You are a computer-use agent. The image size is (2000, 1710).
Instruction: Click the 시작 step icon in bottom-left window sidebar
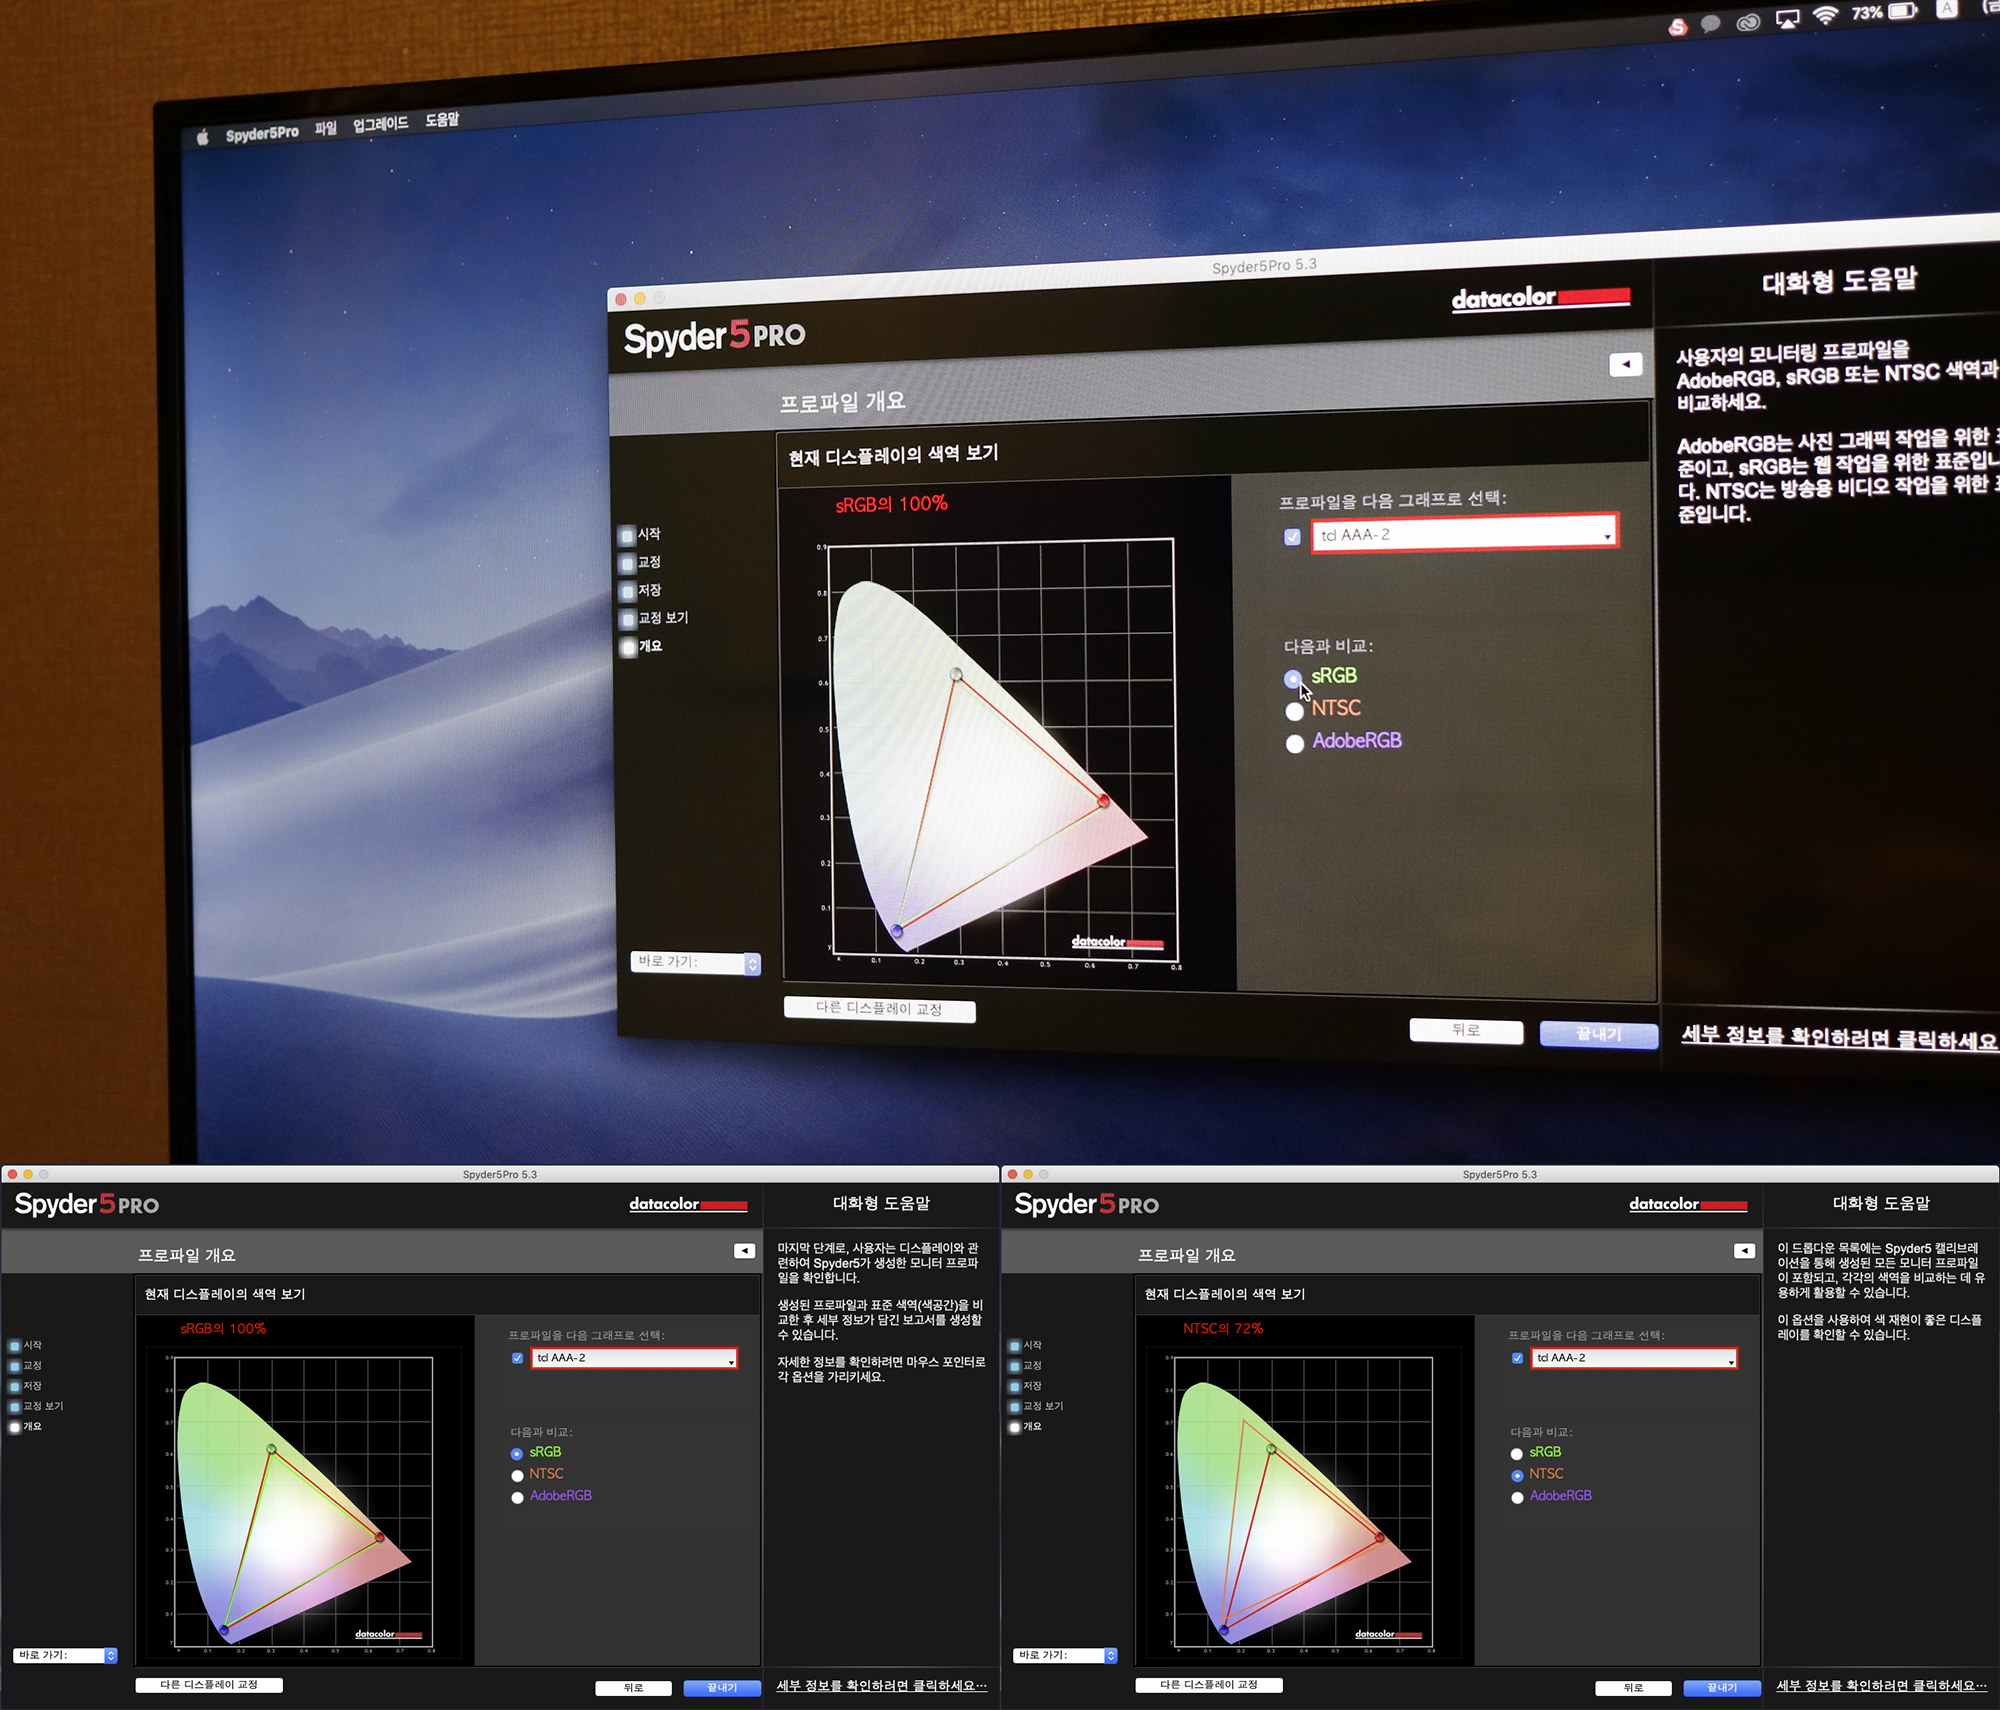pos(14,1346)
